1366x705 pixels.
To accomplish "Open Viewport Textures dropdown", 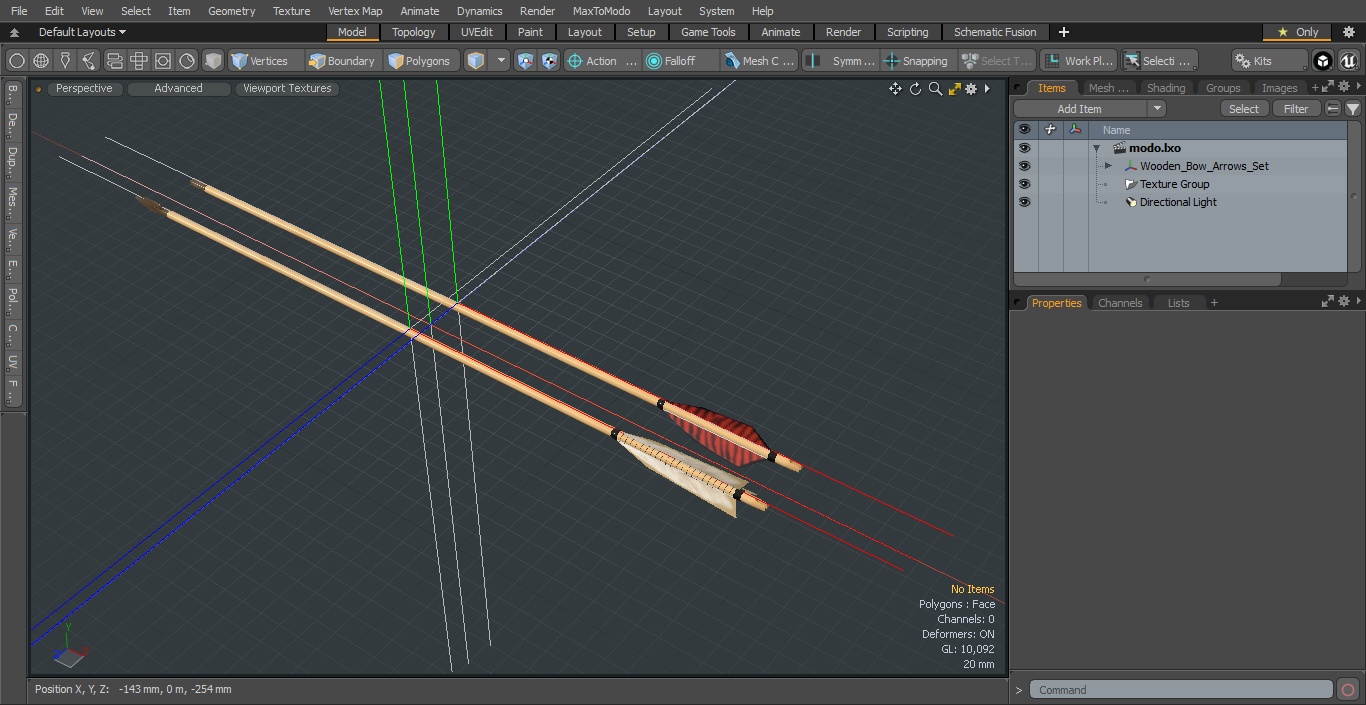I will coord(287,88).
